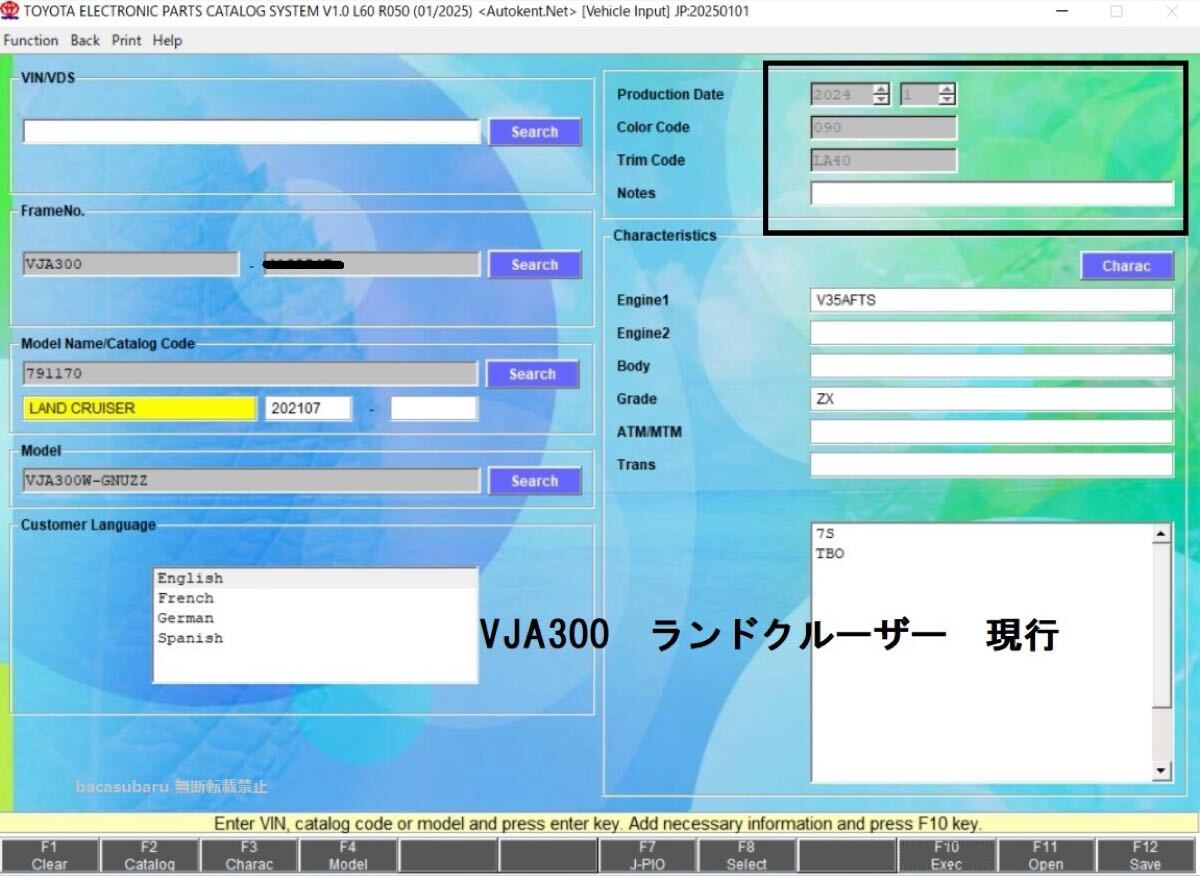The image size is (1200, 876).
Task: Choose Spanish from the Customer Language list
Action: [x=190, y=638]
